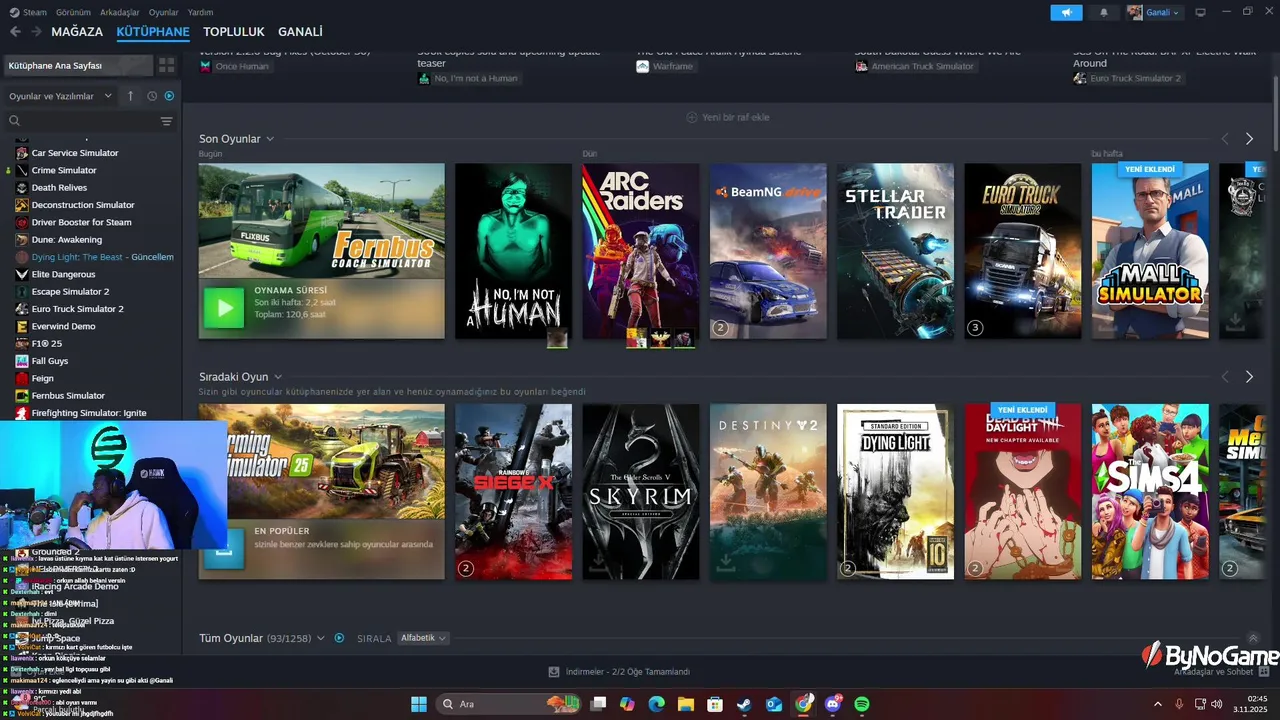The width and height of the screenshot is (1280, 720).
Task: Open Spotify from the taskbar
Action: pyautogui.click(x=862, y=704)
